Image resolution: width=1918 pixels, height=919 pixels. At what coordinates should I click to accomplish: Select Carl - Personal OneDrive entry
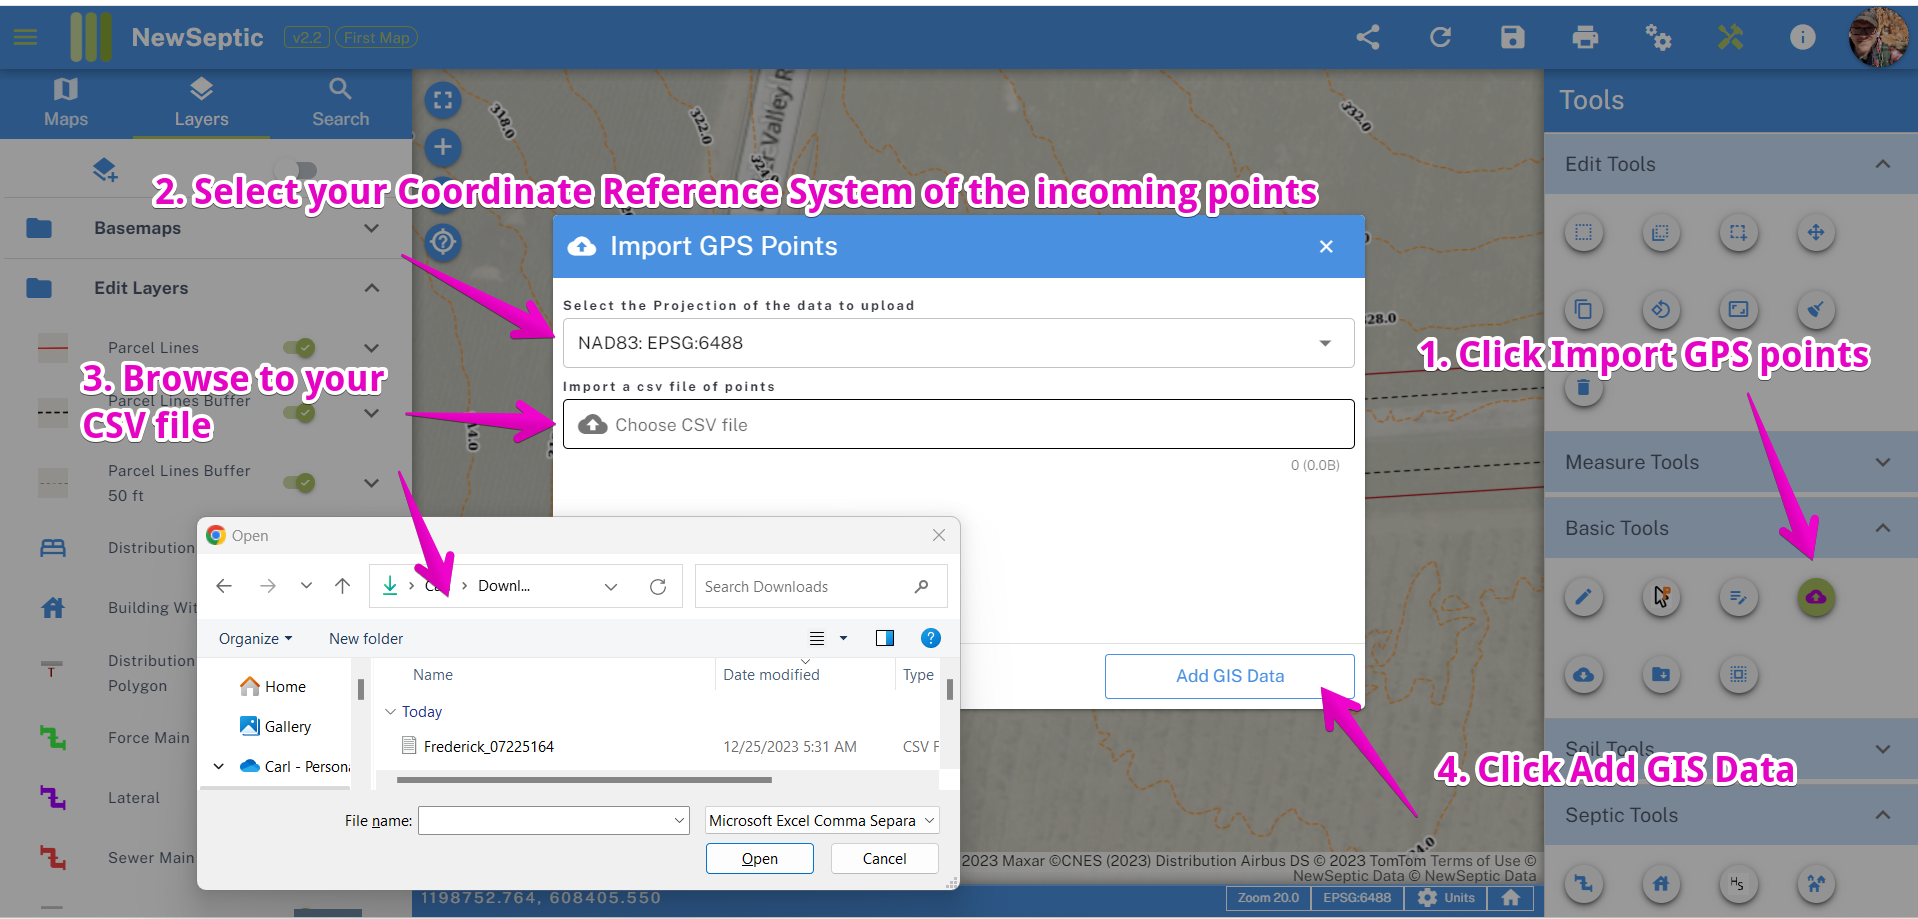pyautogui.click(x=295, y=767)
